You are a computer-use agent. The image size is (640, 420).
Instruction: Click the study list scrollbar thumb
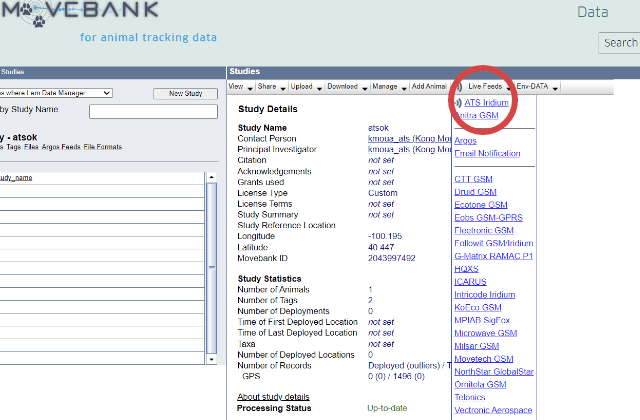click(x=211, y=268)
